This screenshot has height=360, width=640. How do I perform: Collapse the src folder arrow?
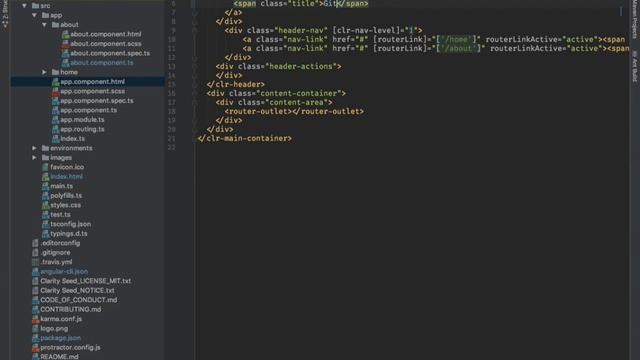click(24, 6)
